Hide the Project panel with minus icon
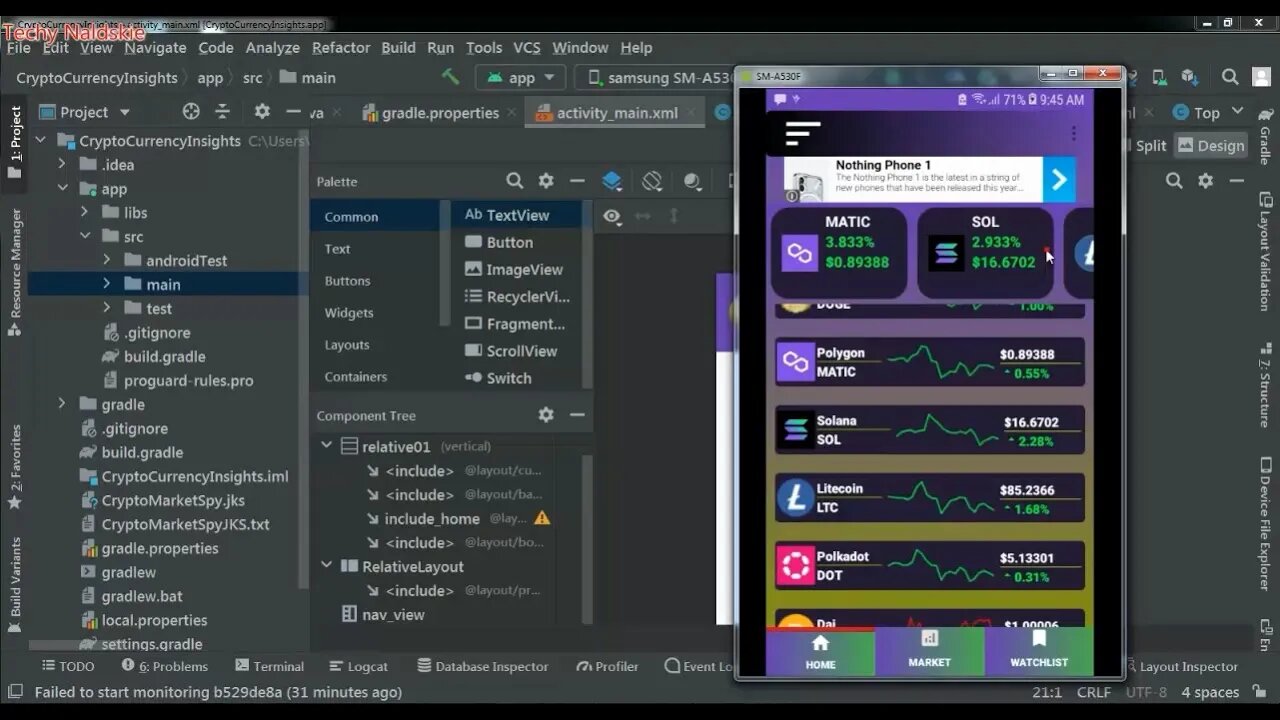This screenshot has height=720, width=1280. tap(293, 112)
